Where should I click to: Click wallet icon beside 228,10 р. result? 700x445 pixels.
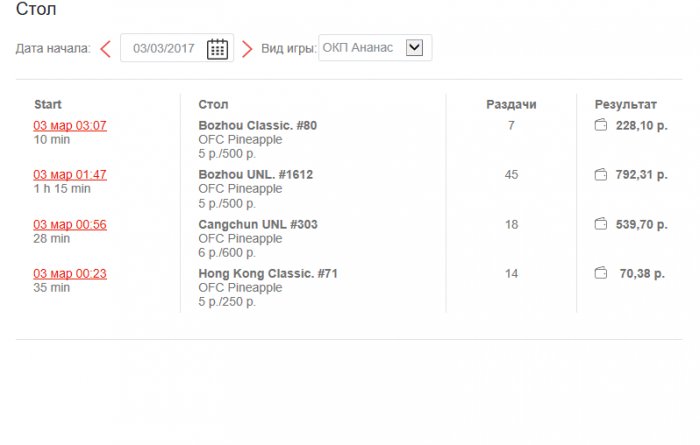click(601, 125)
